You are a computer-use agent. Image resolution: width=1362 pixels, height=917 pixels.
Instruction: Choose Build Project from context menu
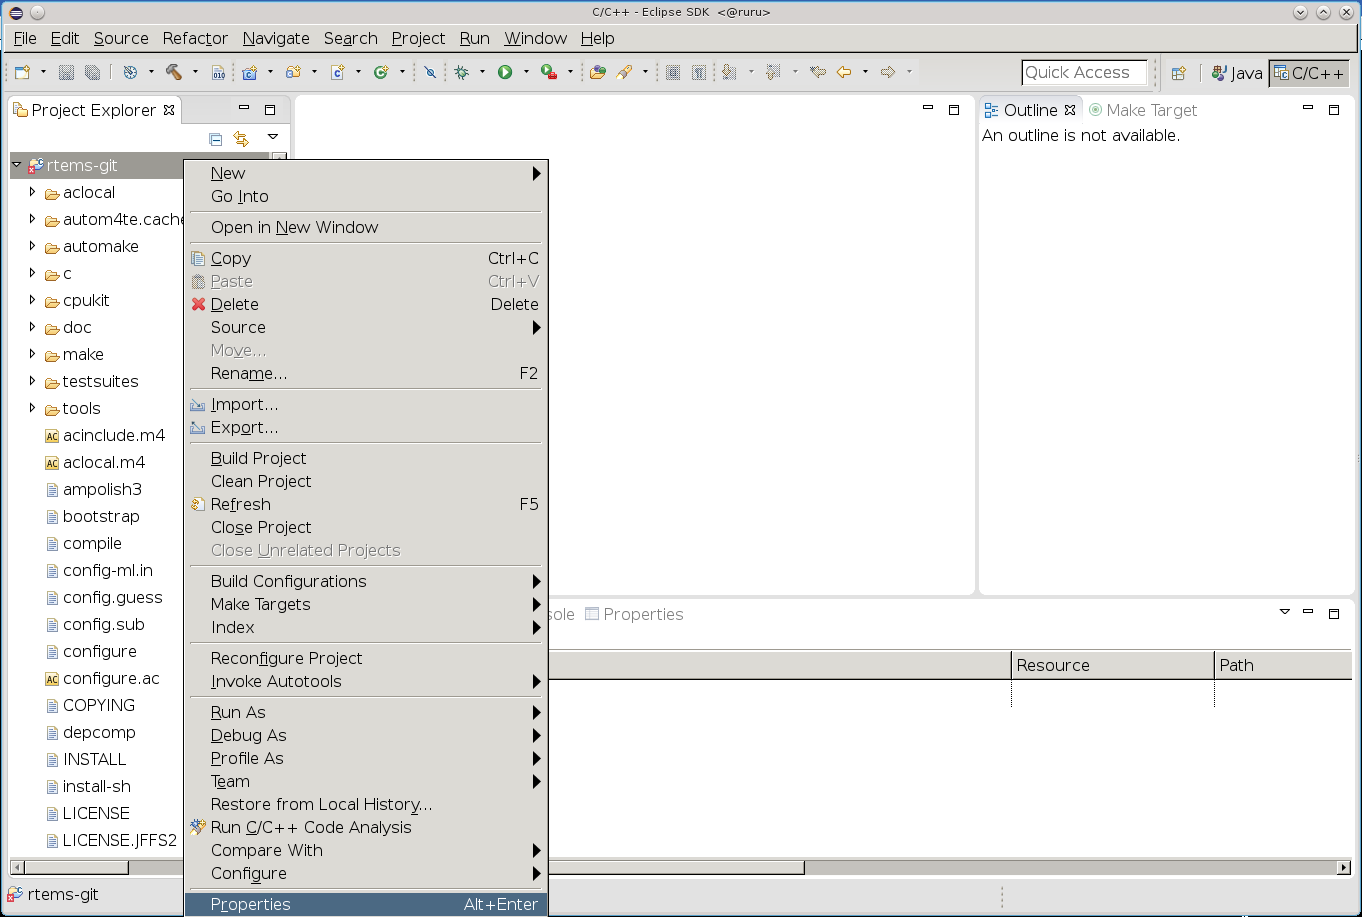[x=258, y=458]
